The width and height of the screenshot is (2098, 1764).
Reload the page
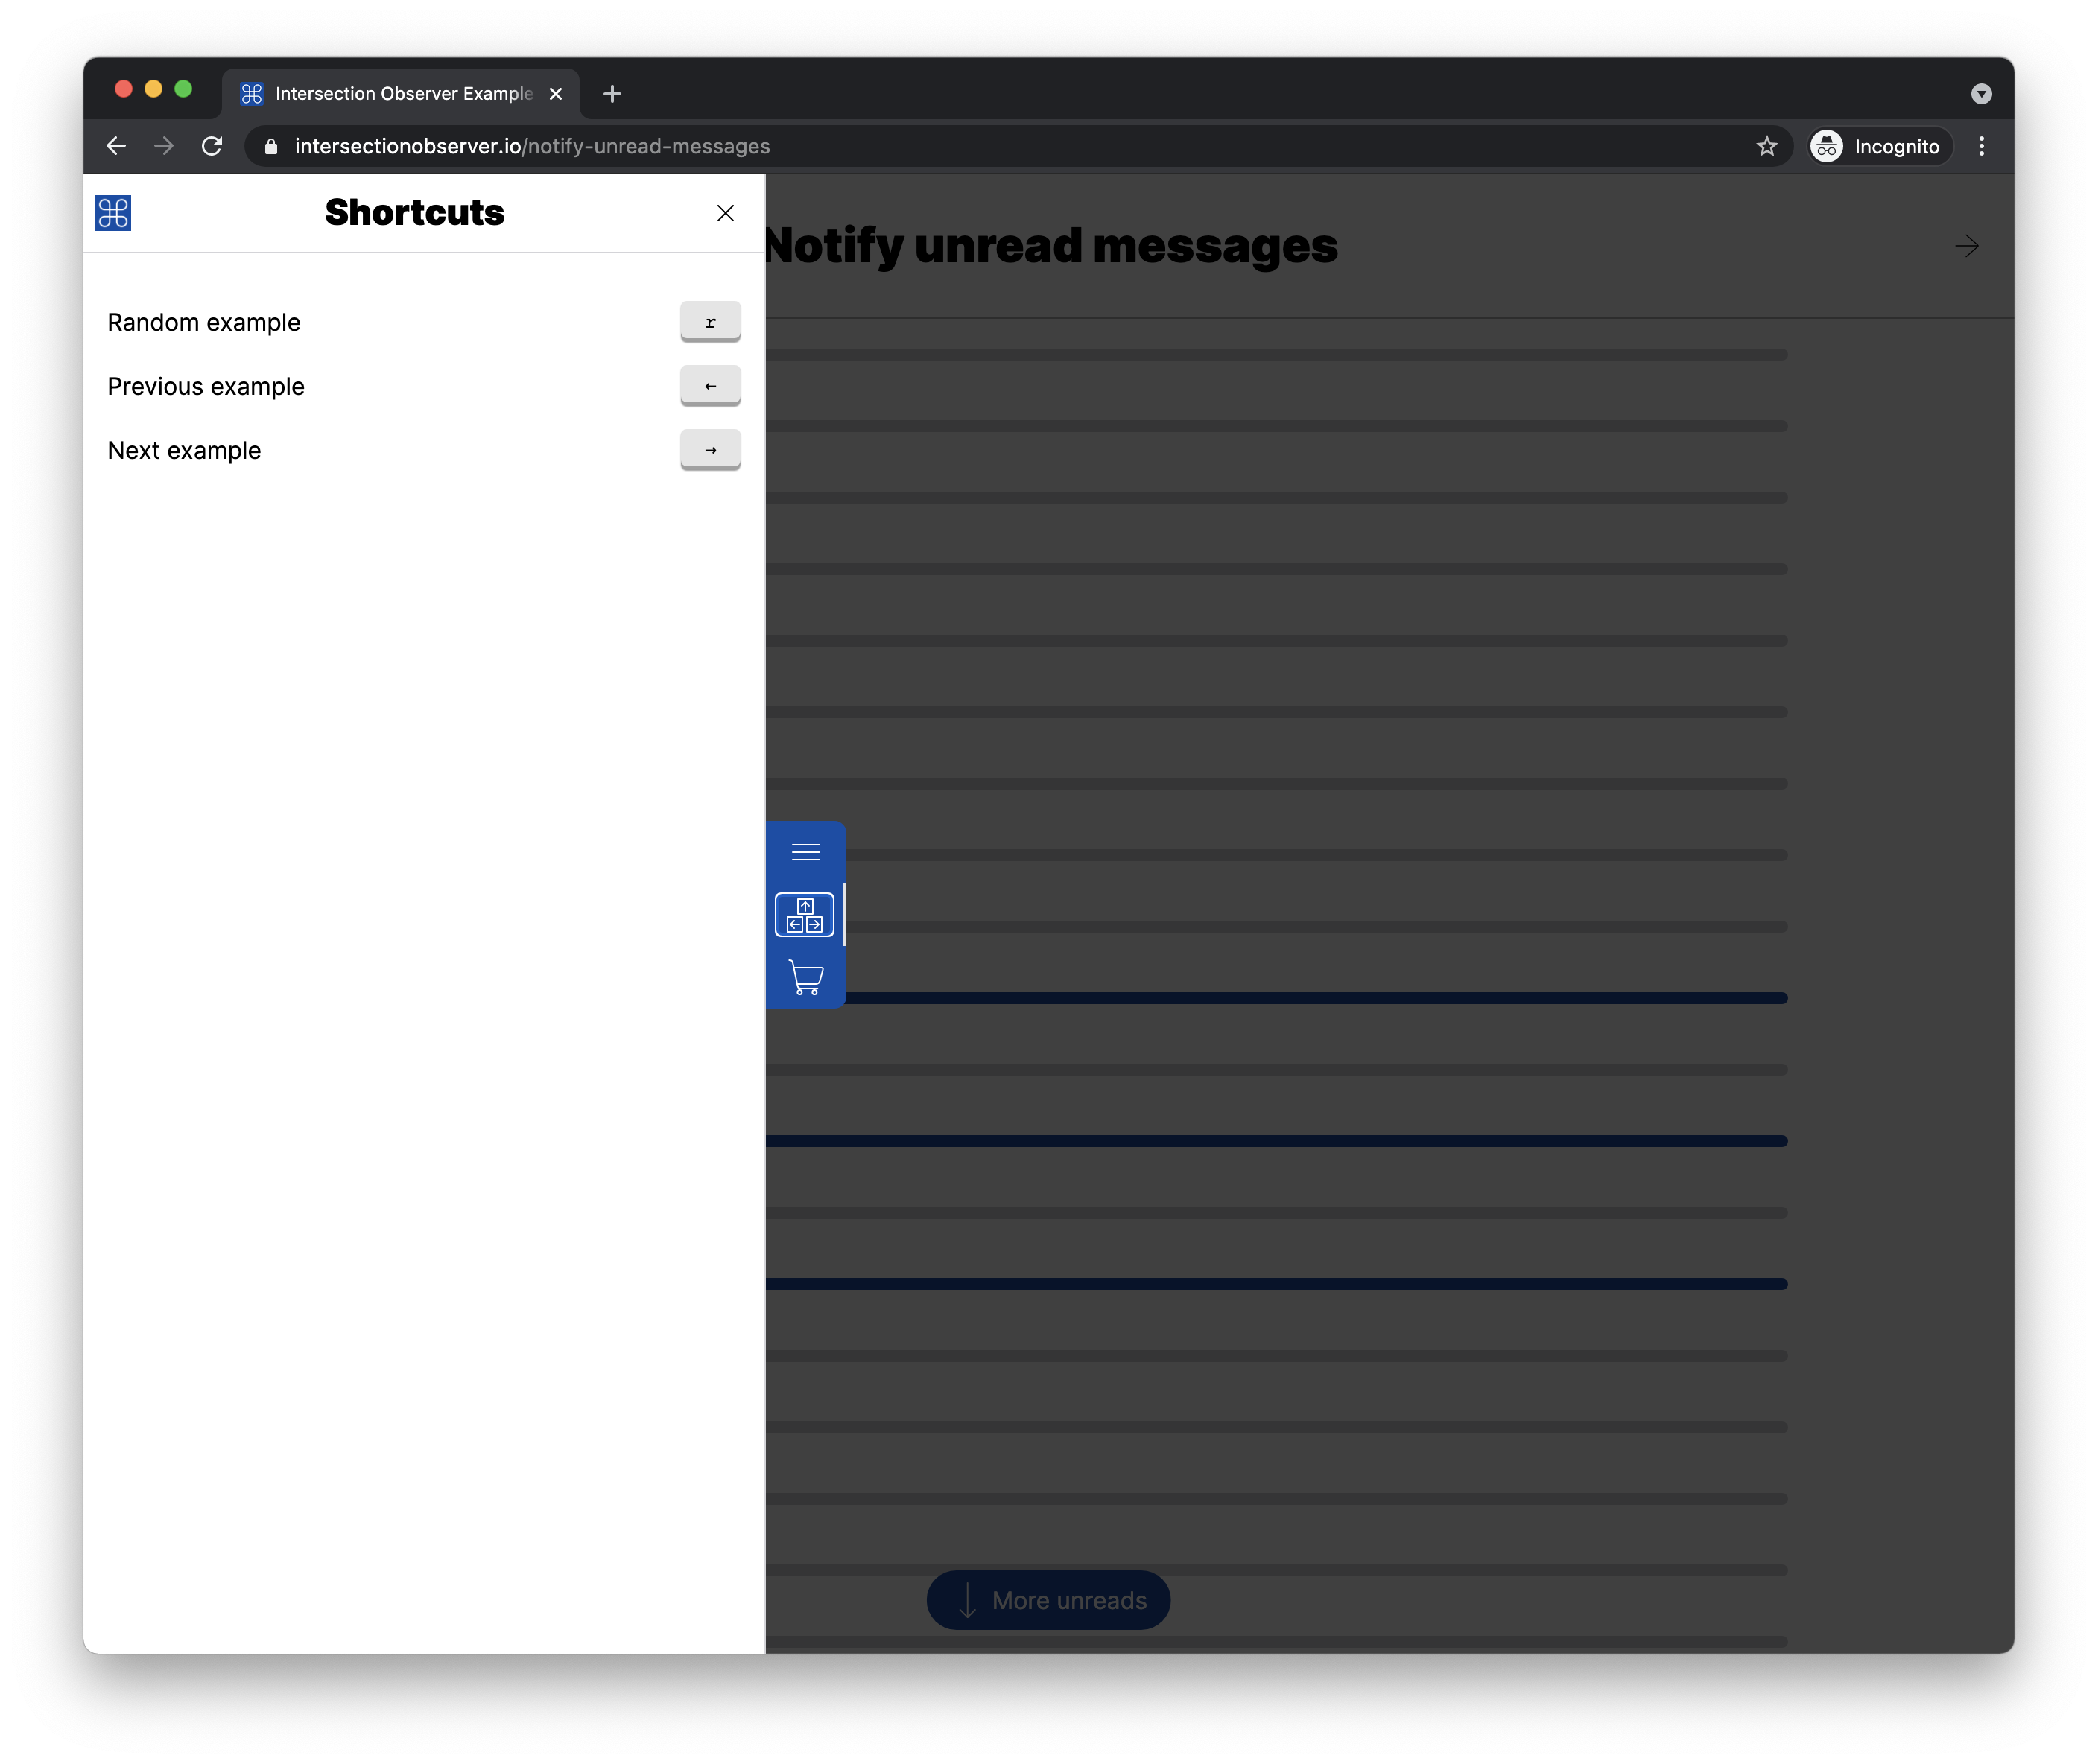point(212,147)
